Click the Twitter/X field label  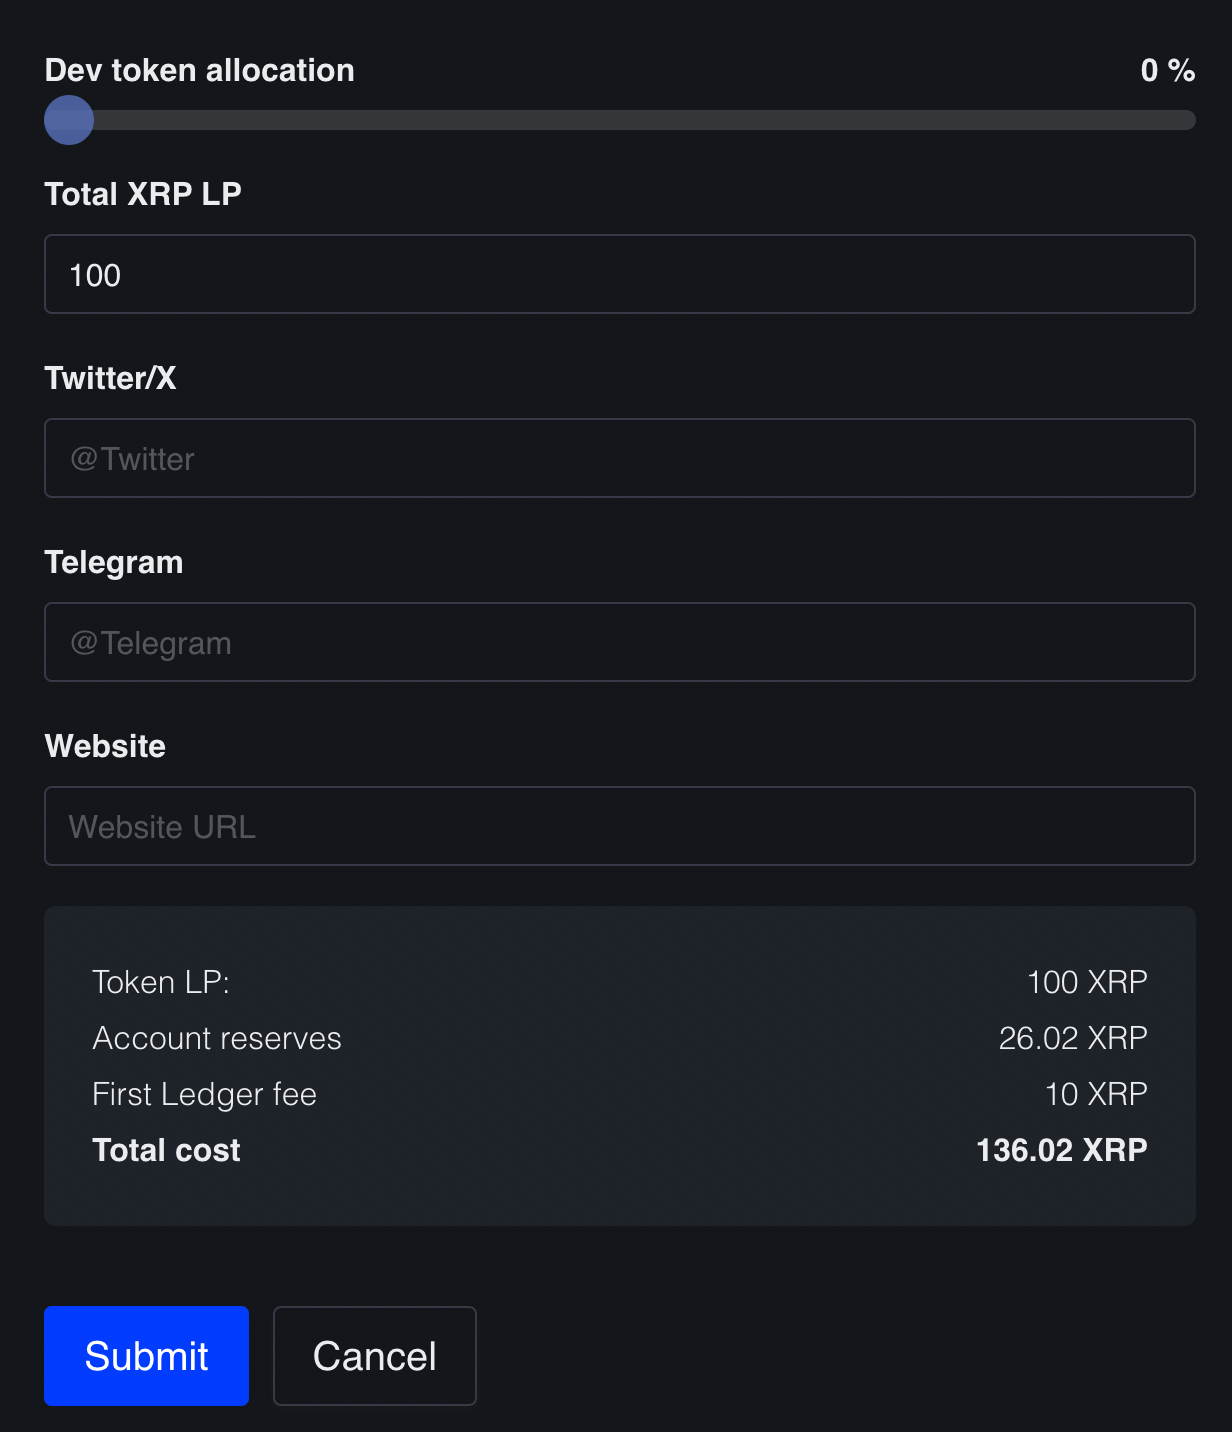110,378
